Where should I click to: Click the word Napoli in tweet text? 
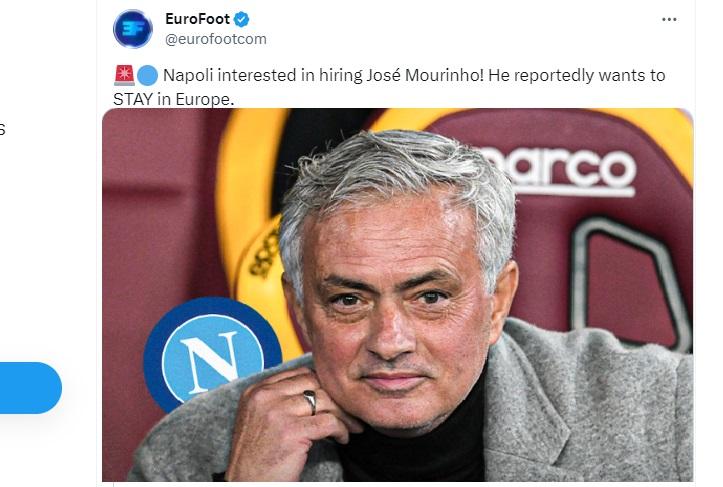188,75
